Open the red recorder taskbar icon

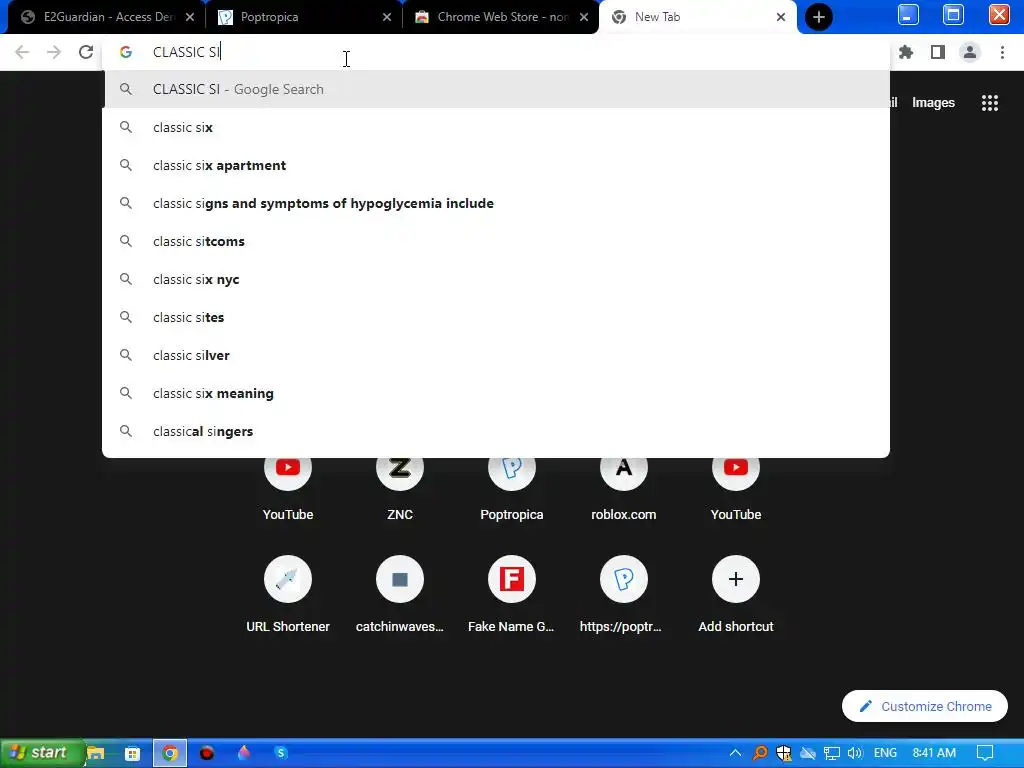coord(207,753)
